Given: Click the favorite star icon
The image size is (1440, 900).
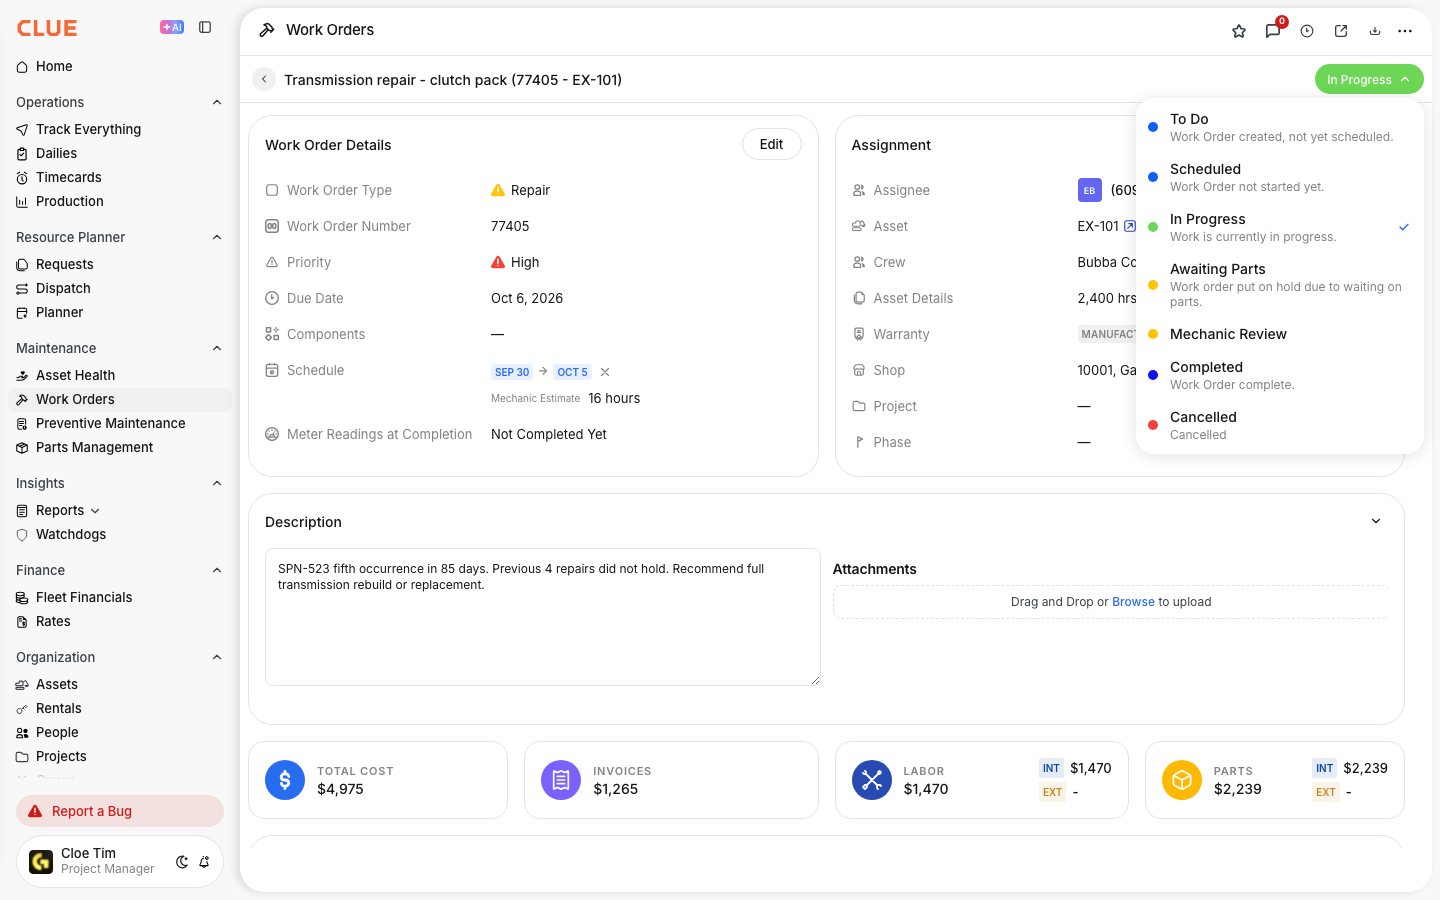Looking at the screenshot, I should tap(1239, 31).
